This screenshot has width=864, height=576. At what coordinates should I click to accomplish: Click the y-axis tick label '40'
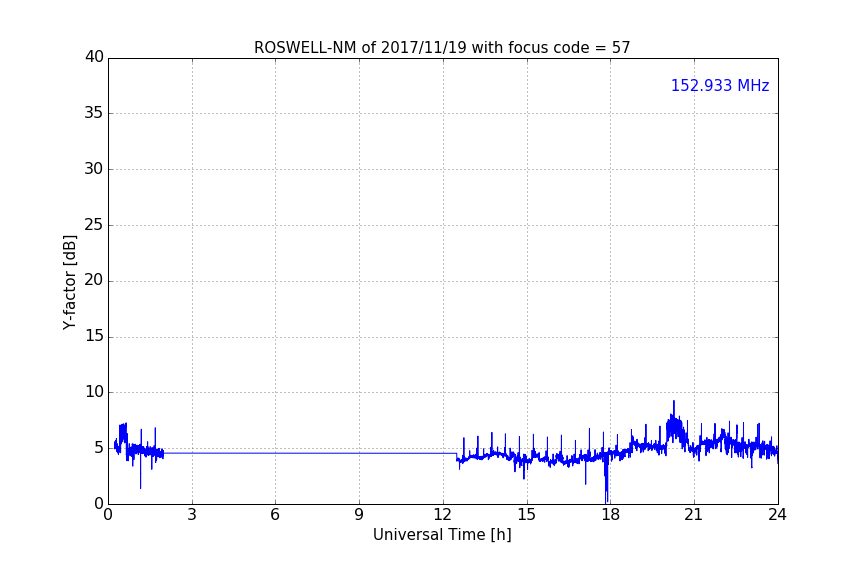pyautogui.click(x=94, y=57)
